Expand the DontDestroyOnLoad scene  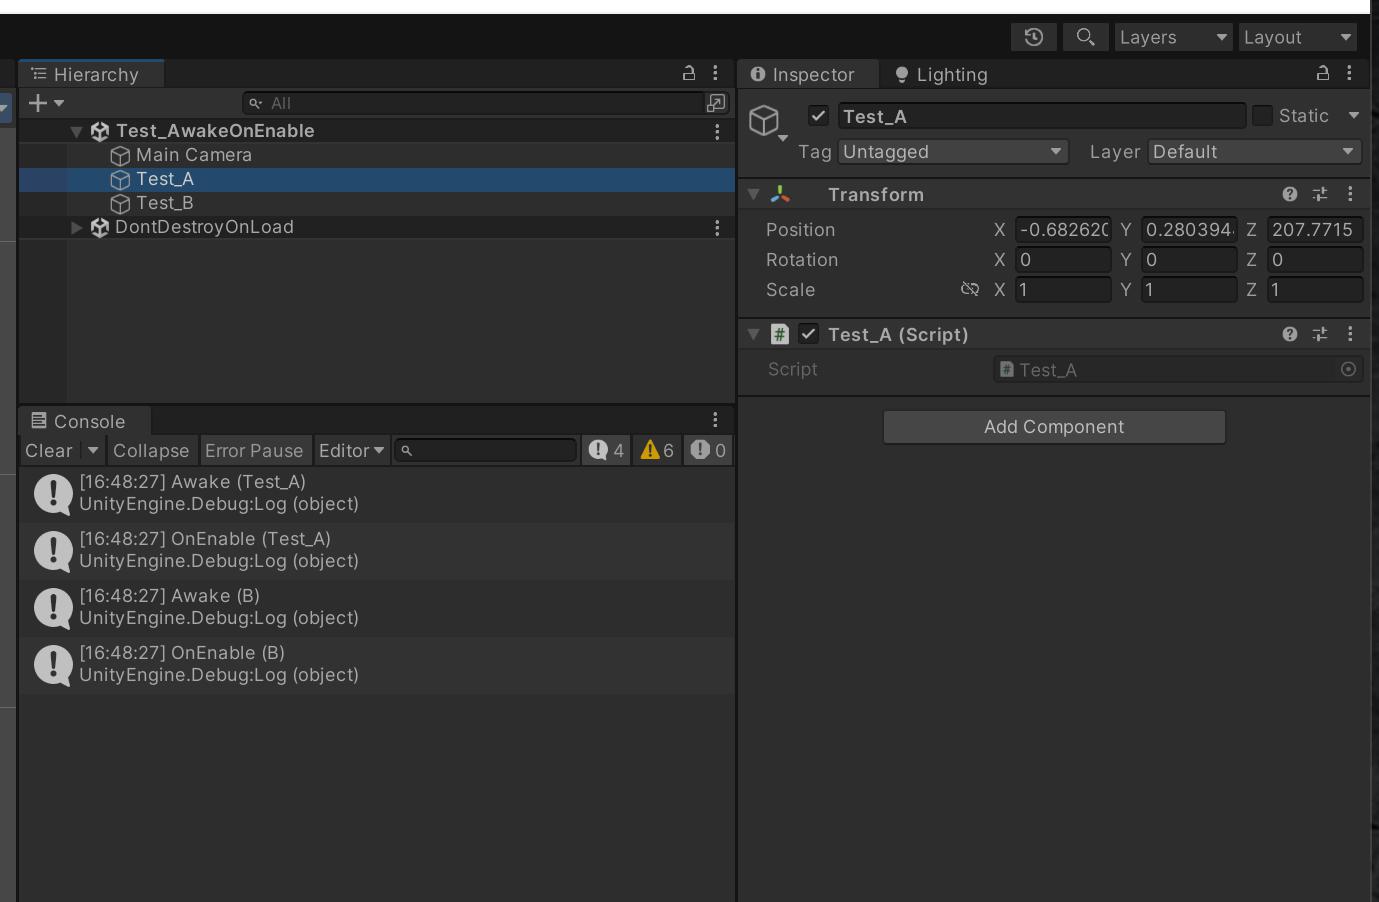(x=76, y=227)
